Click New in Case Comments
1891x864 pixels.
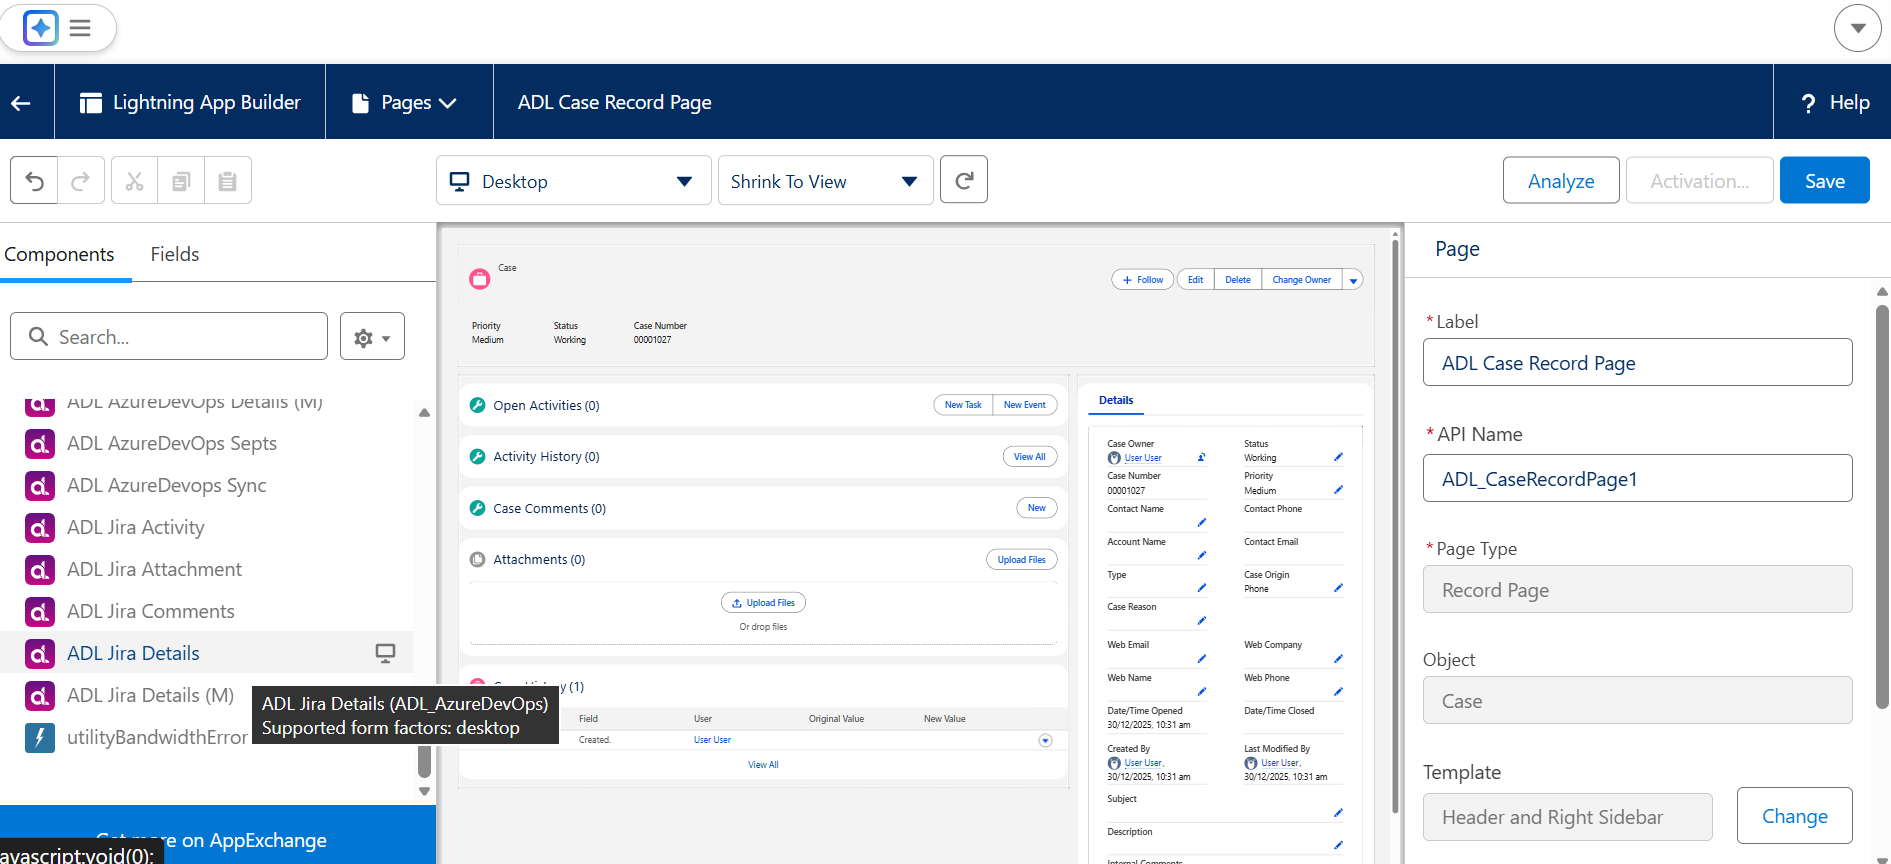click(x=1037, y=508)
